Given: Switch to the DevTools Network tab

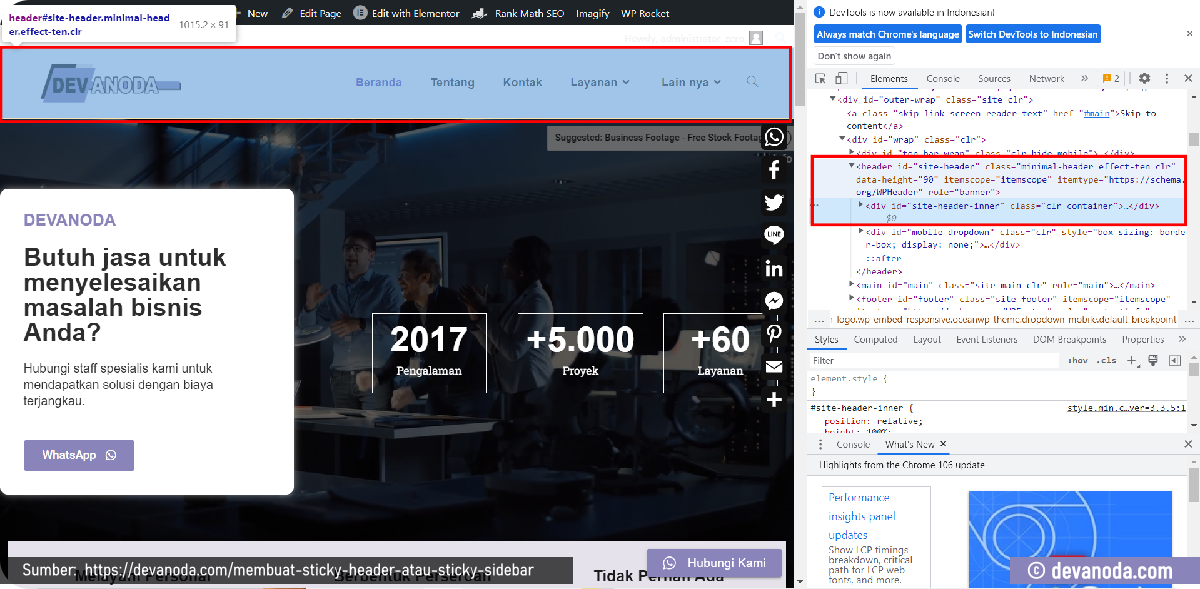Looking at the screenshot, I should [1046, 78].
